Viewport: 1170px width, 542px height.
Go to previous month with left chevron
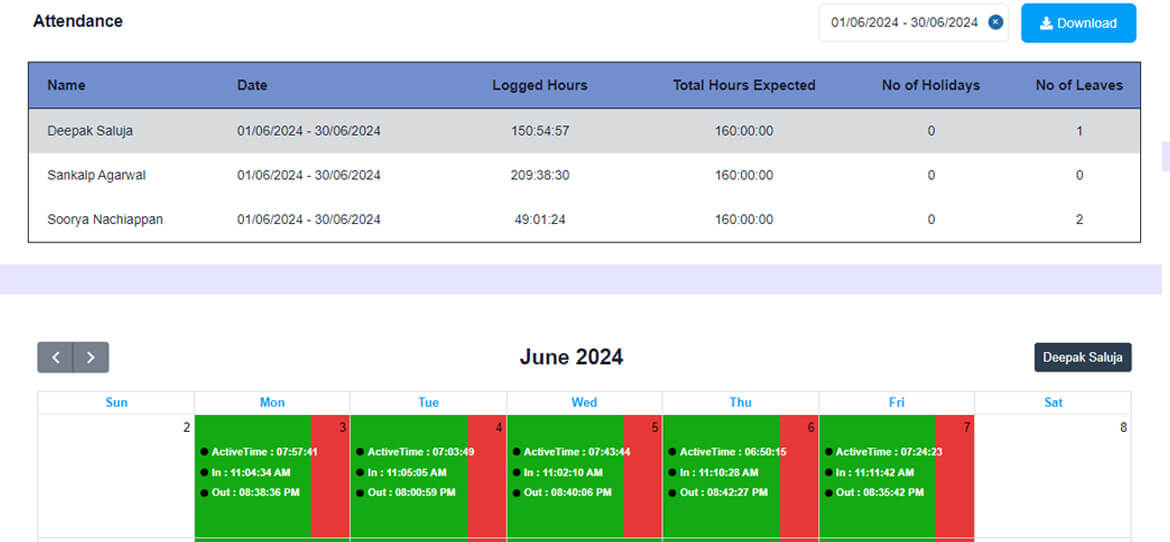click(55, 357)
